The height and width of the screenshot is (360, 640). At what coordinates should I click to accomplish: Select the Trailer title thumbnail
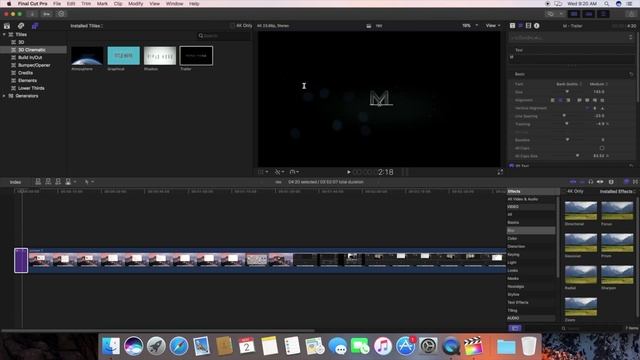pos(196,56)
